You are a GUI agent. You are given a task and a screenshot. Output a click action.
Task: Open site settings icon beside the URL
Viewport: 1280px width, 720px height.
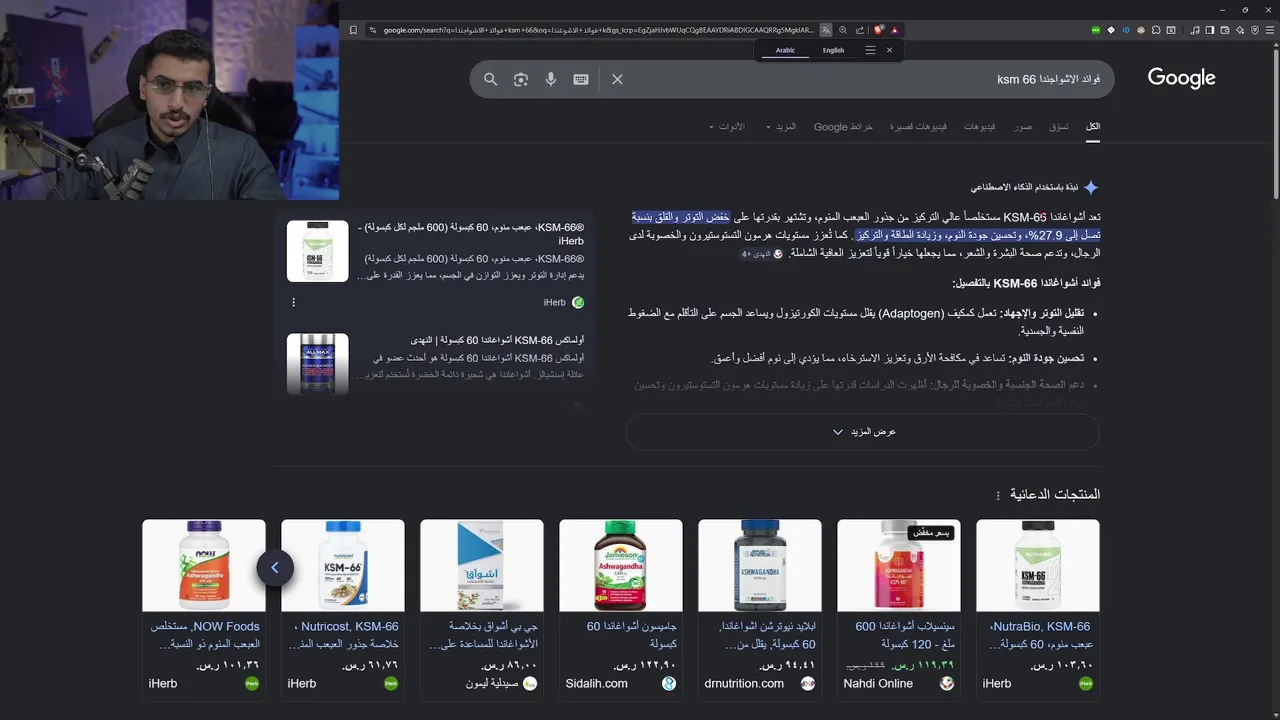point(373,30)
